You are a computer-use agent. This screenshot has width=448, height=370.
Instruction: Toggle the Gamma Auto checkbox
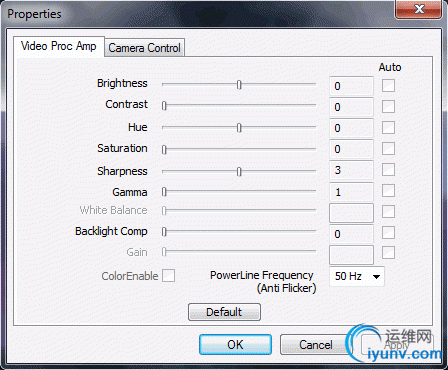point(388,191)
